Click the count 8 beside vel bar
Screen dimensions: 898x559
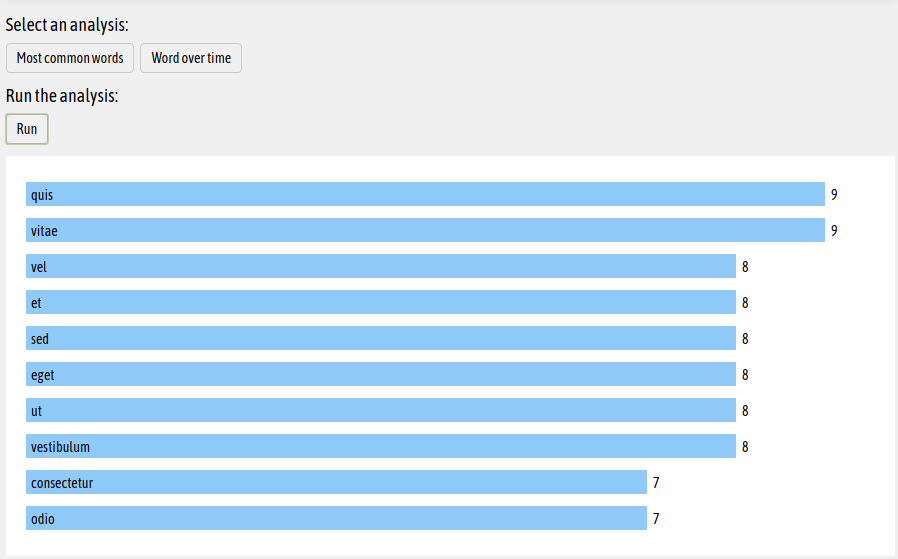coord(745,267)
